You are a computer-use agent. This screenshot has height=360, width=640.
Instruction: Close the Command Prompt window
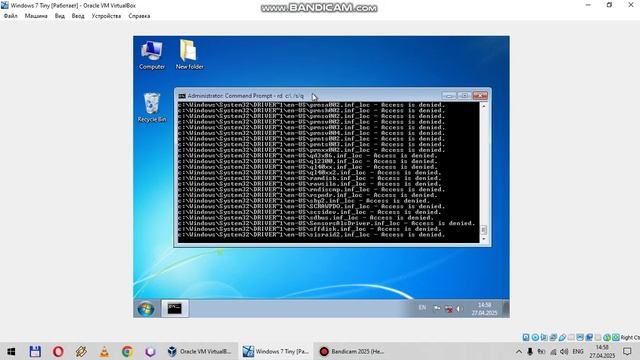point(480,96)
